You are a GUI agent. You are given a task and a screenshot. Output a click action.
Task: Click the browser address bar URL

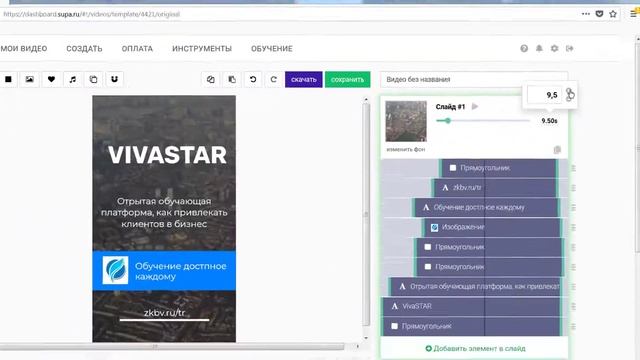pos(91,14)
